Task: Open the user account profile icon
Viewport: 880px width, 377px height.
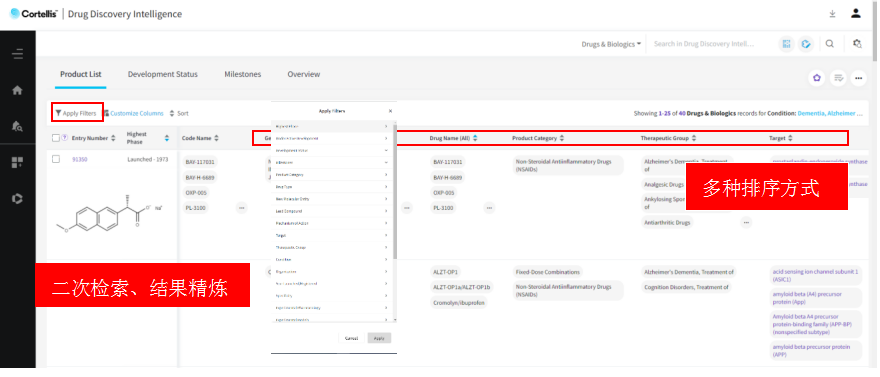Action: pyautogui.click(x=855, y=13)
